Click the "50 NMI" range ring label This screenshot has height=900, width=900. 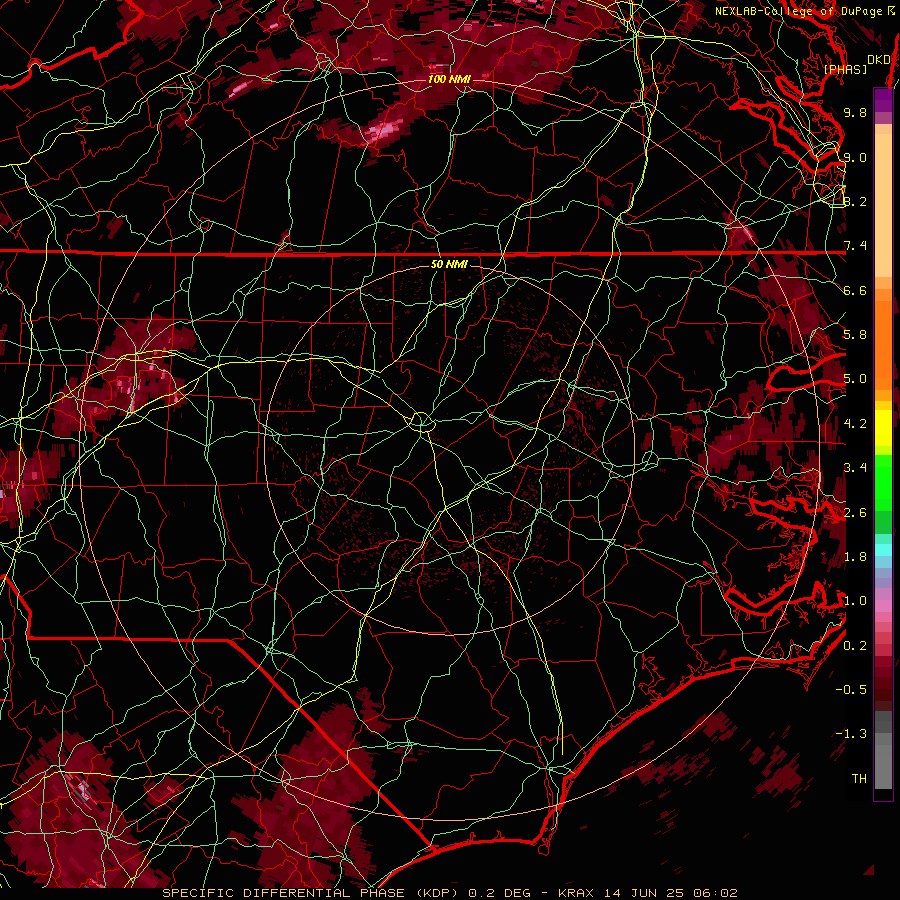[449, 264]
